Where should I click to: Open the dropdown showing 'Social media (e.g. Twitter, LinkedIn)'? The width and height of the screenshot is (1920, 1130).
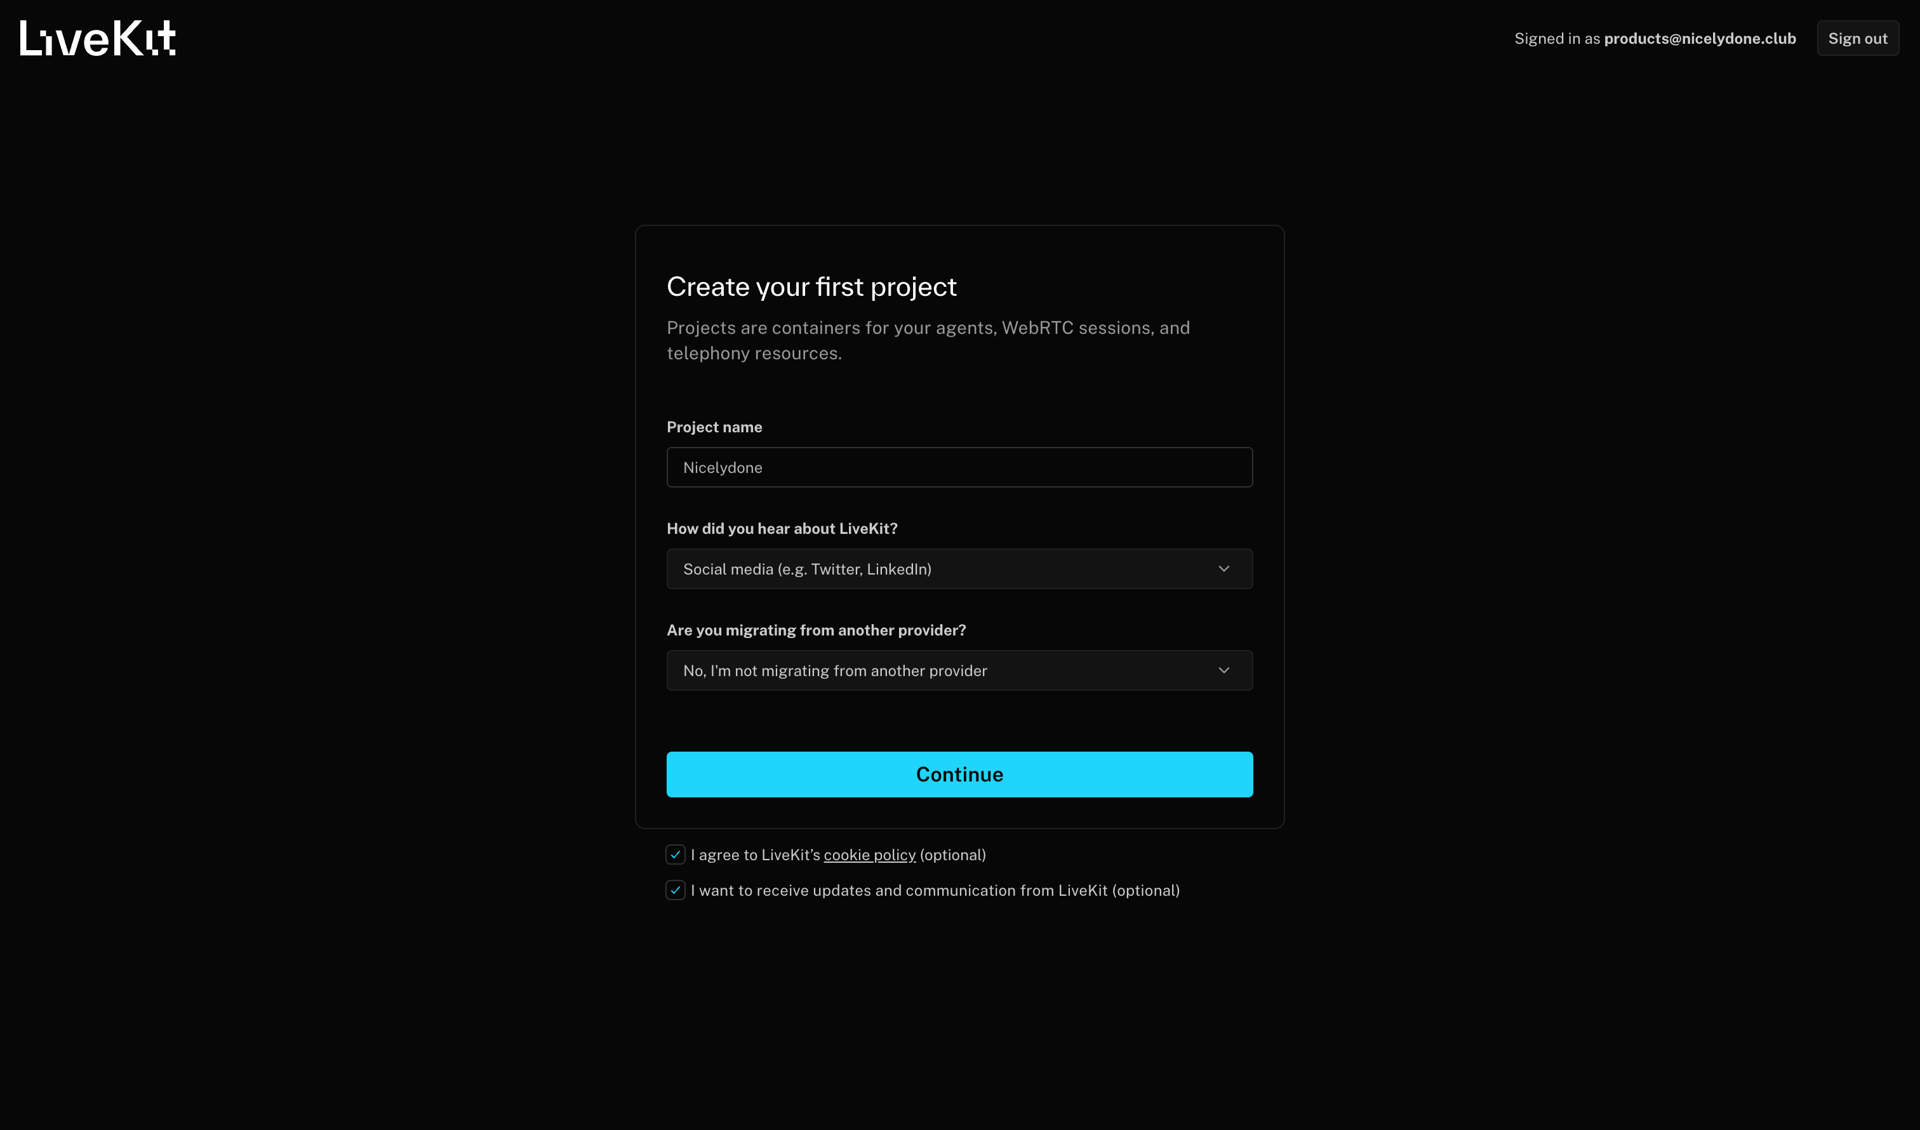tap(959, 568)
